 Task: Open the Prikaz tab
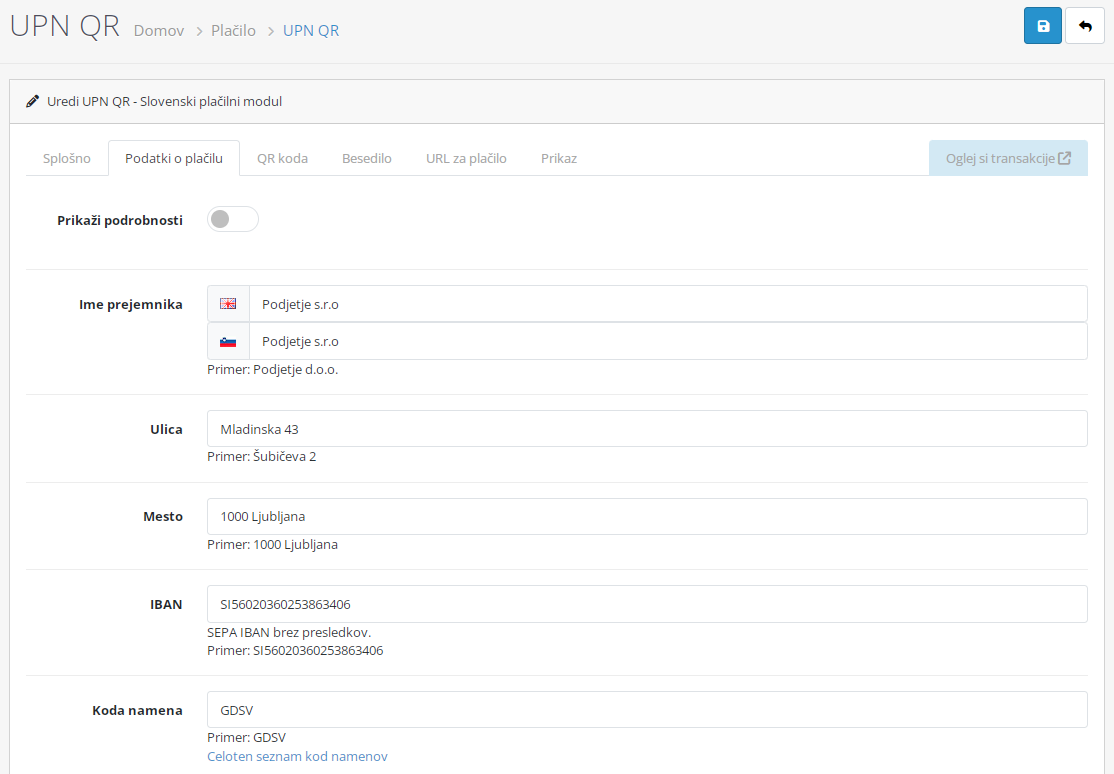559,158
